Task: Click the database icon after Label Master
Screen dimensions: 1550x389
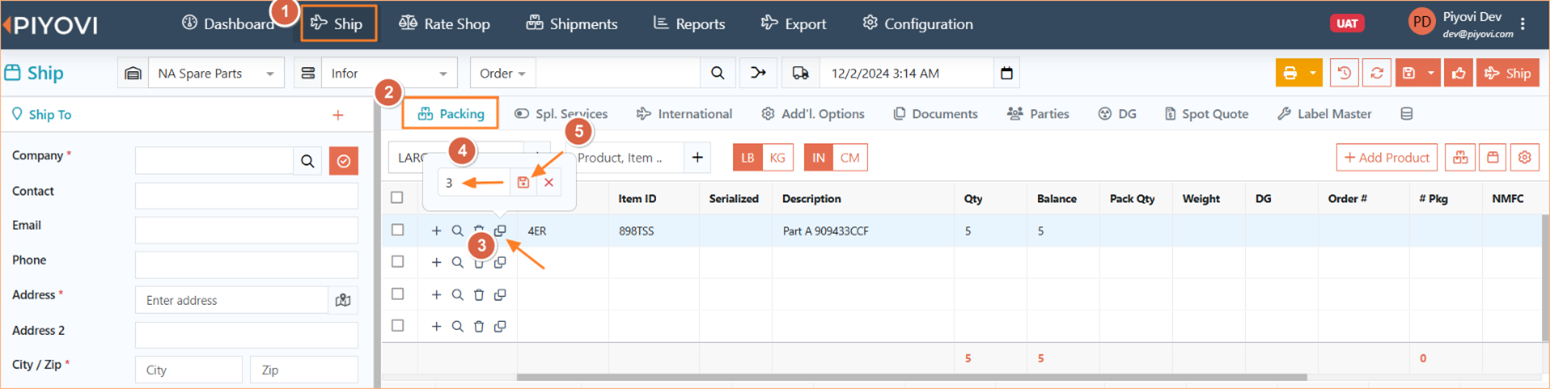Action: [1406, 114]
